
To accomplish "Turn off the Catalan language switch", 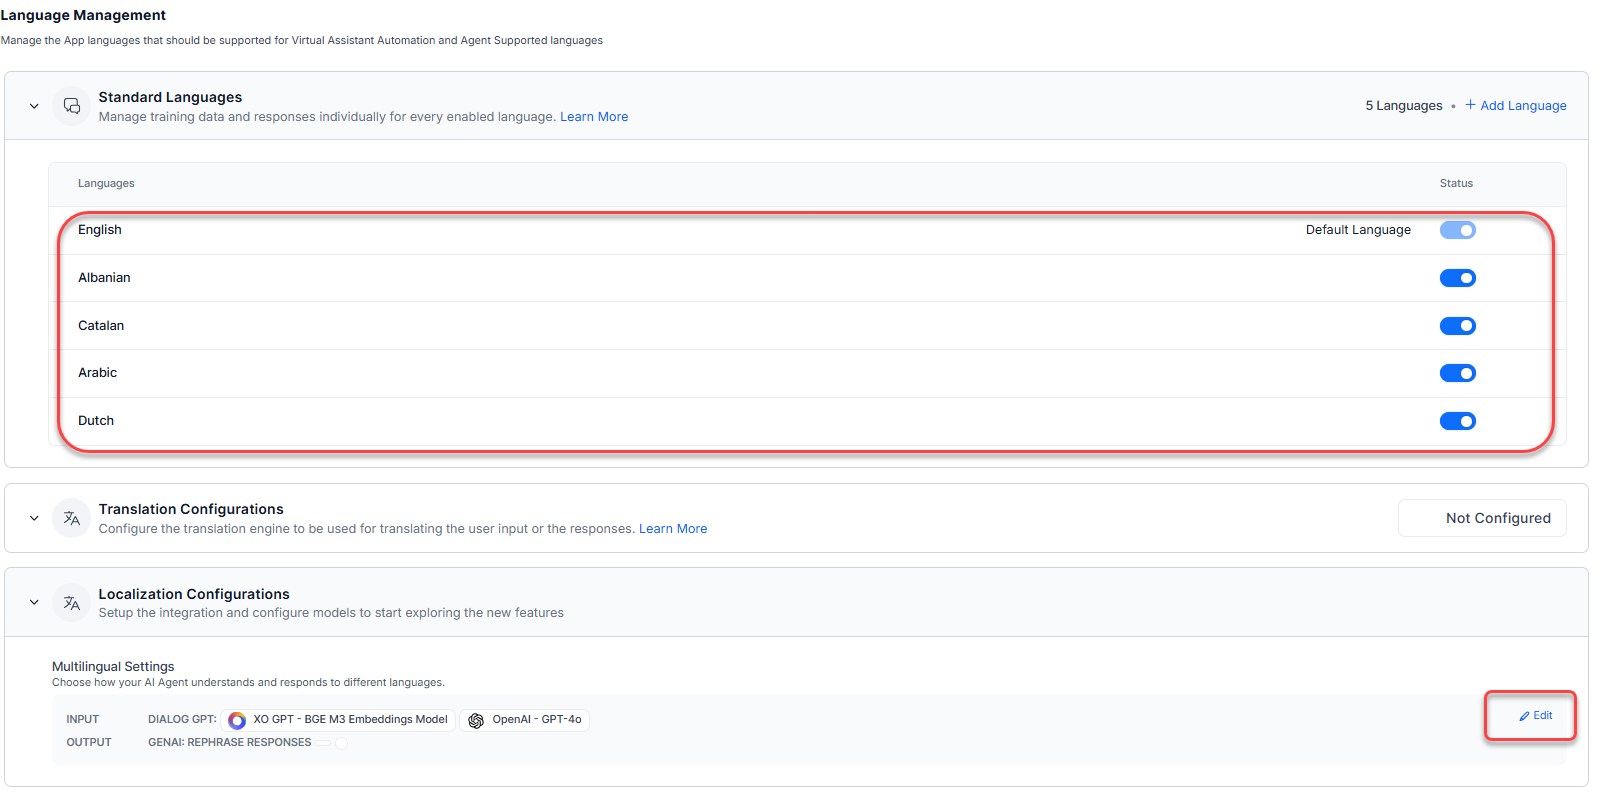I will tap(1457, 326).
